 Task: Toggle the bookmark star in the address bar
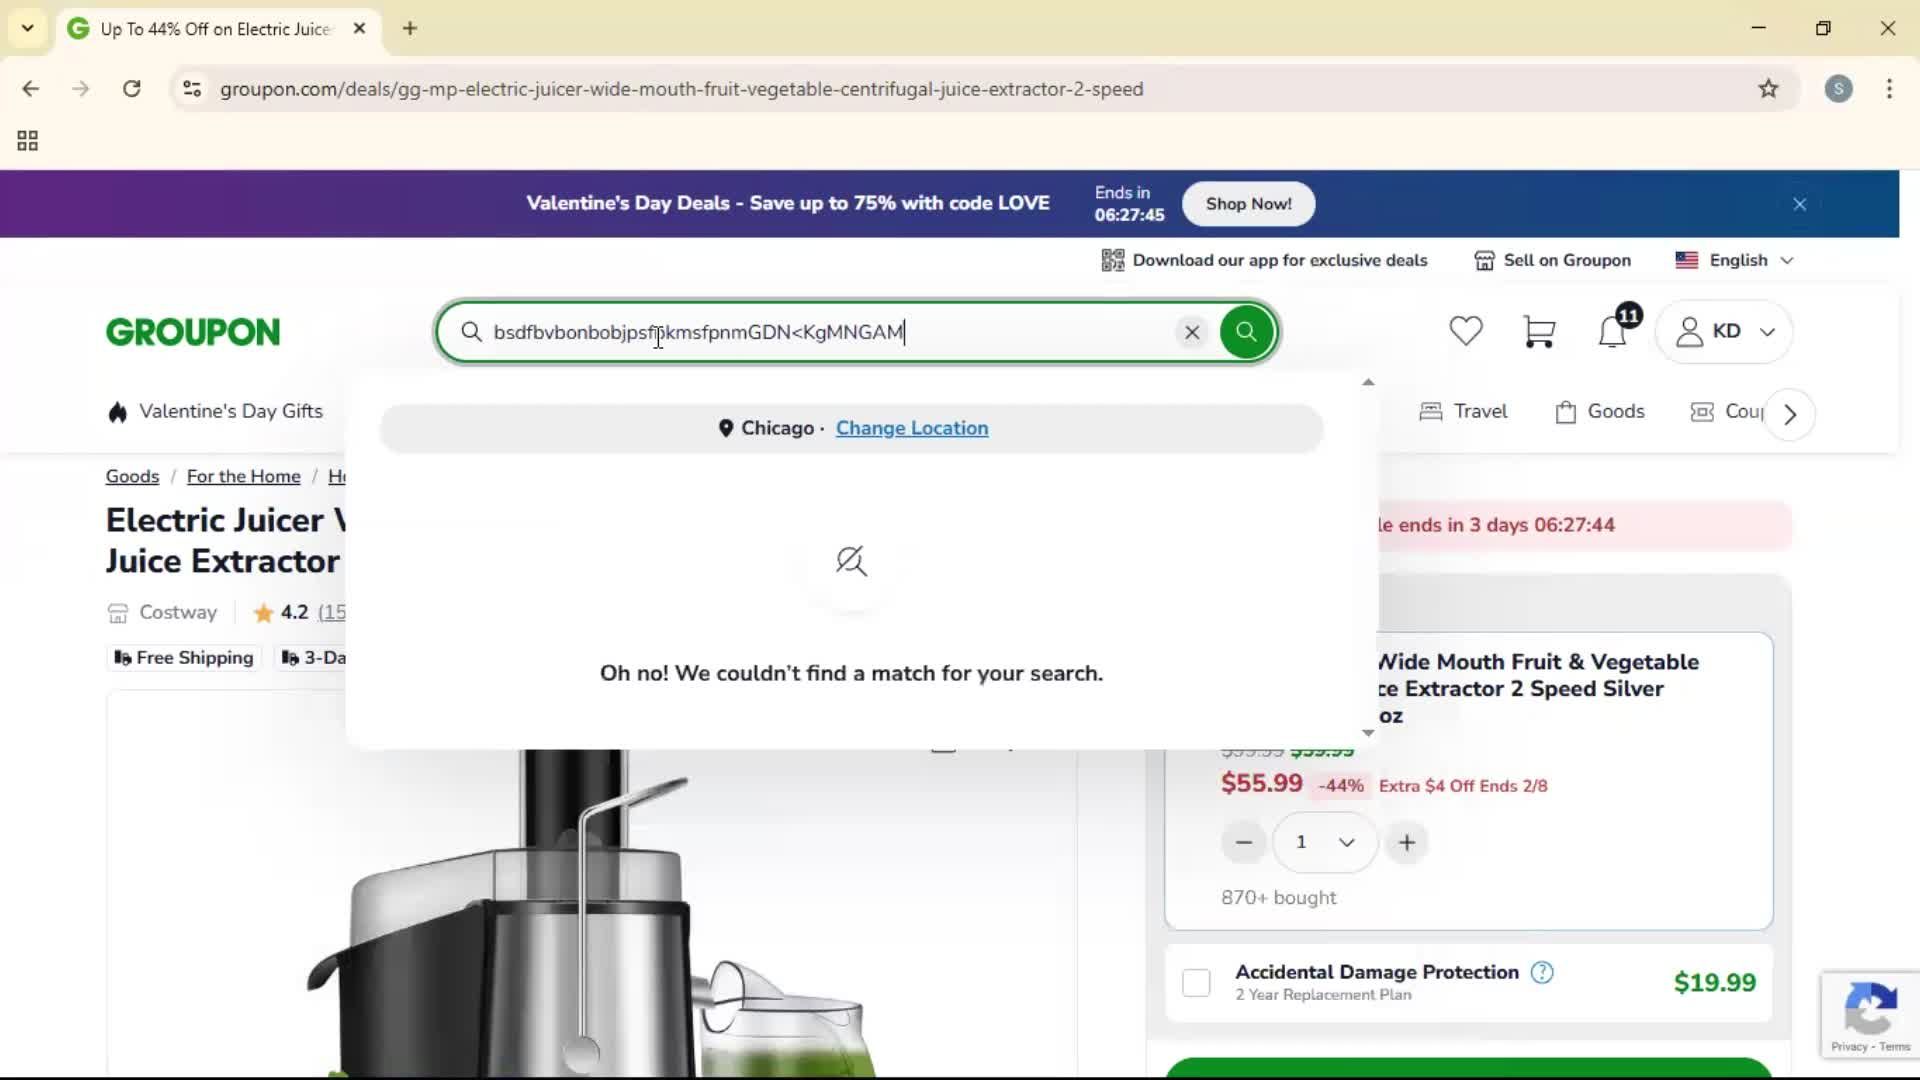click(1768, 88)
